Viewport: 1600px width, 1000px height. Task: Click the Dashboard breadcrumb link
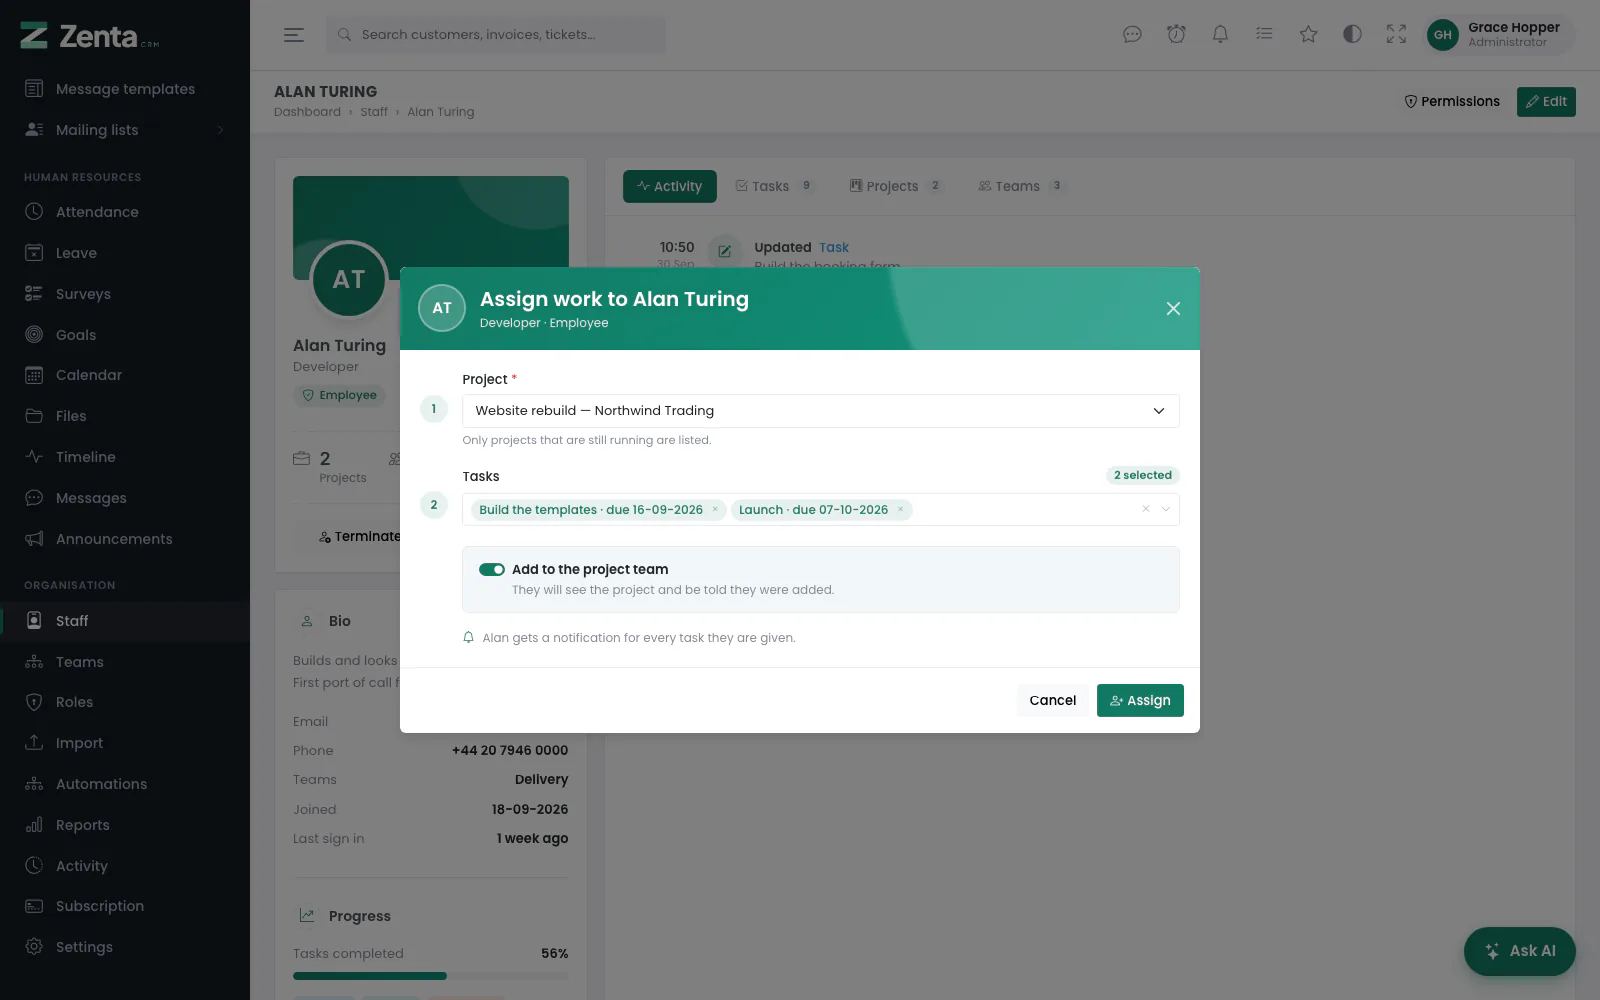[x=307, y=112]
